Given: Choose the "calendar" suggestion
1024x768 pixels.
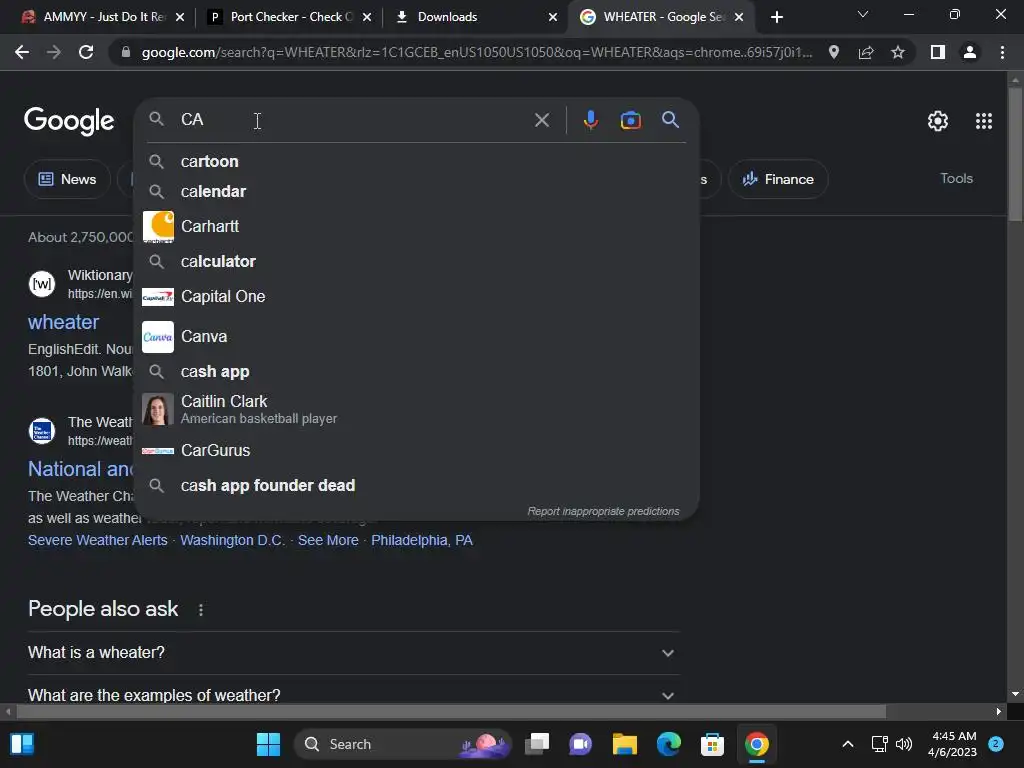Looking at the screenshot, I should pos(417,191).
